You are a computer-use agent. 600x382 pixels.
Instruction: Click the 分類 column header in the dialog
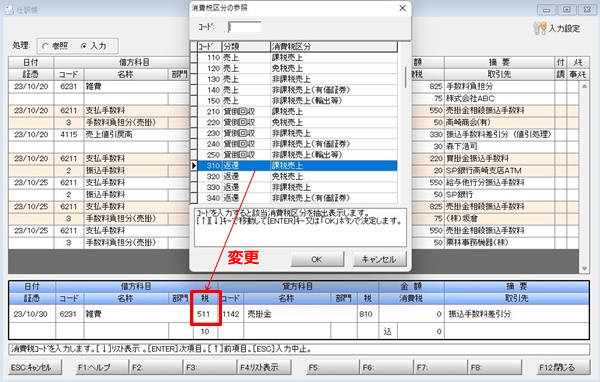[x=246, y=47]
